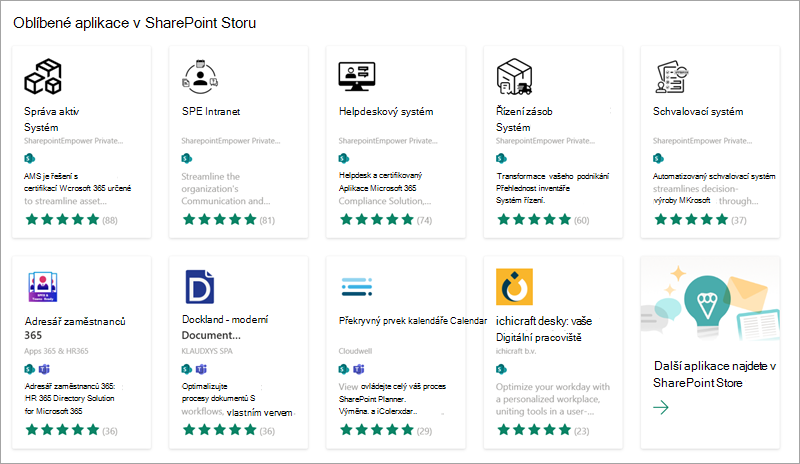Click SharePoint badge on Dockland card
800x464 pixels.
click(187, 369)
